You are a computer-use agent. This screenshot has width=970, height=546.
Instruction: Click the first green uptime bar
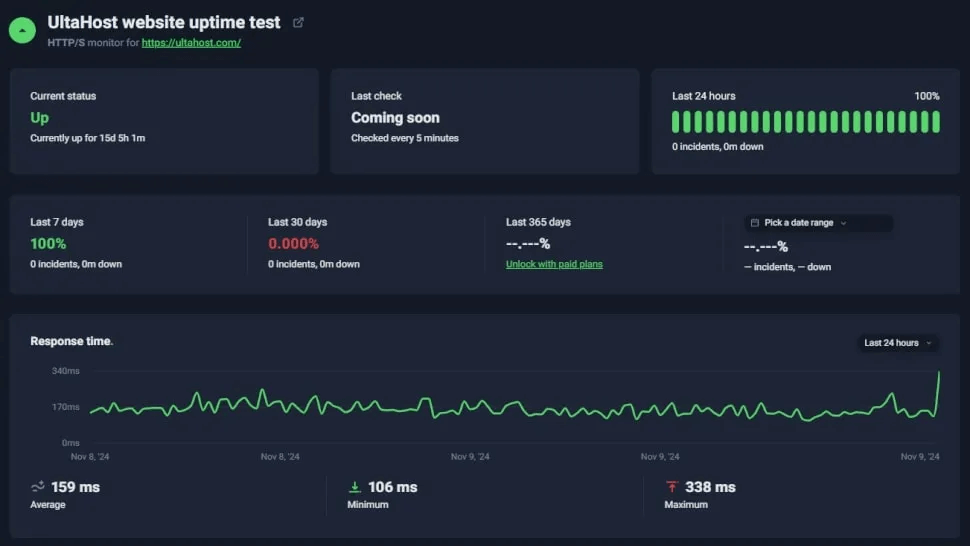(x=676, y=122)
